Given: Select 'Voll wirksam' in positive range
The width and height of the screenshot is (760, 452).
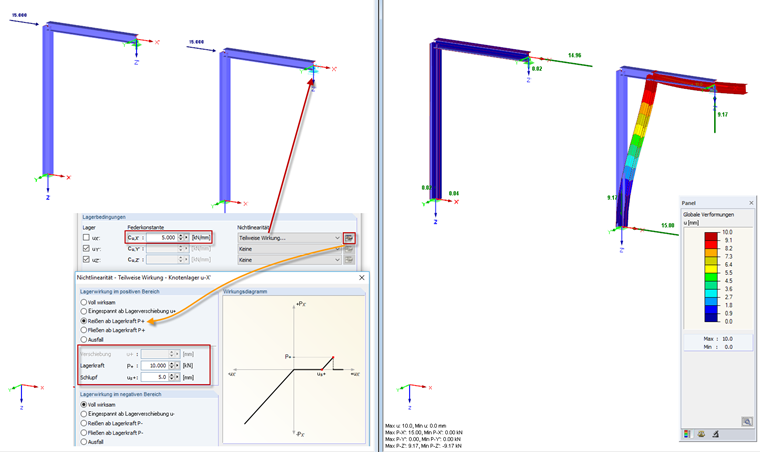Looking at the screenshot, I should [84, 302].
